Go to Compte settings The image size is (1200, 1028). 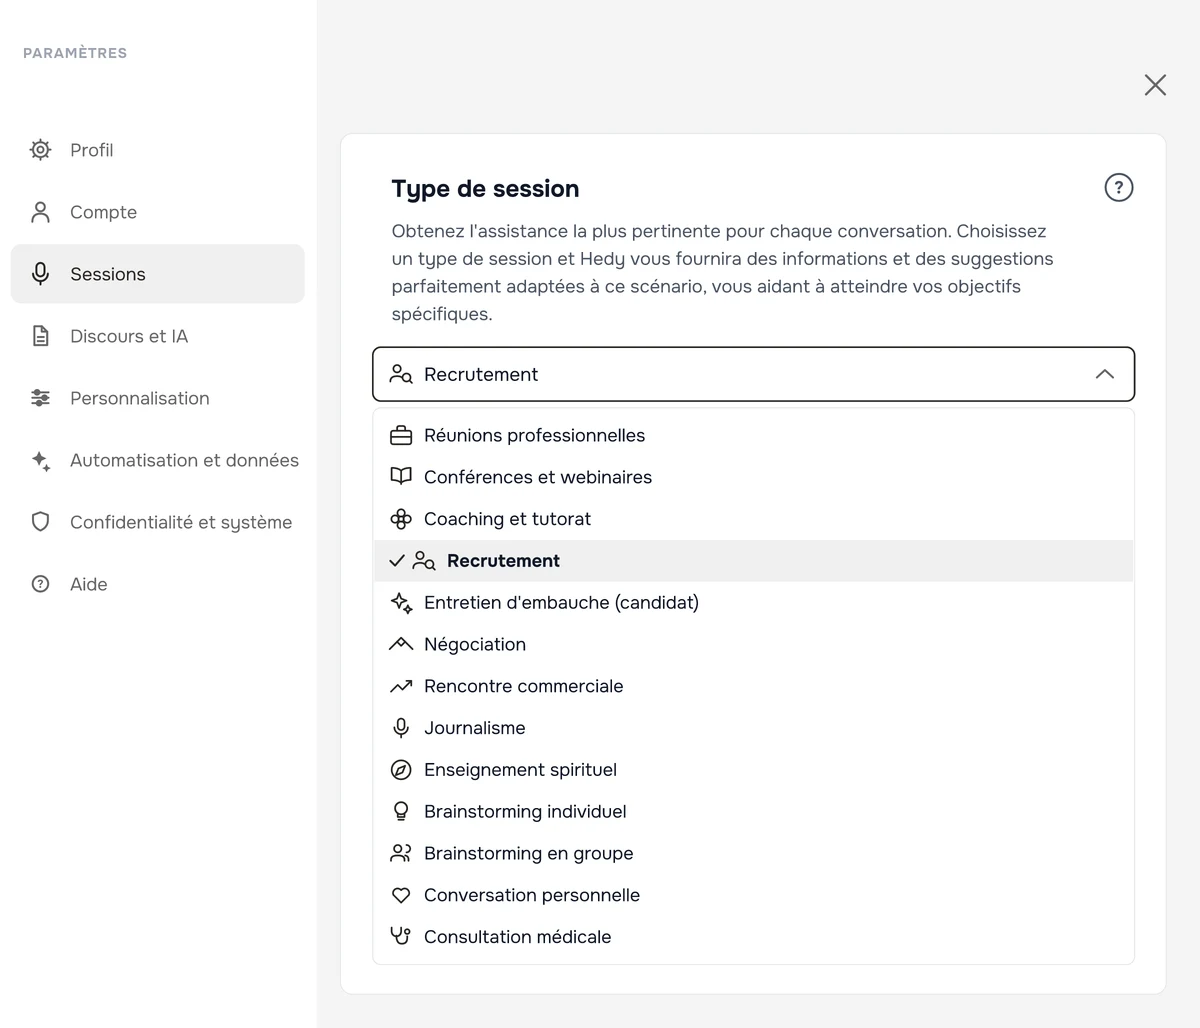pos(158,212)
